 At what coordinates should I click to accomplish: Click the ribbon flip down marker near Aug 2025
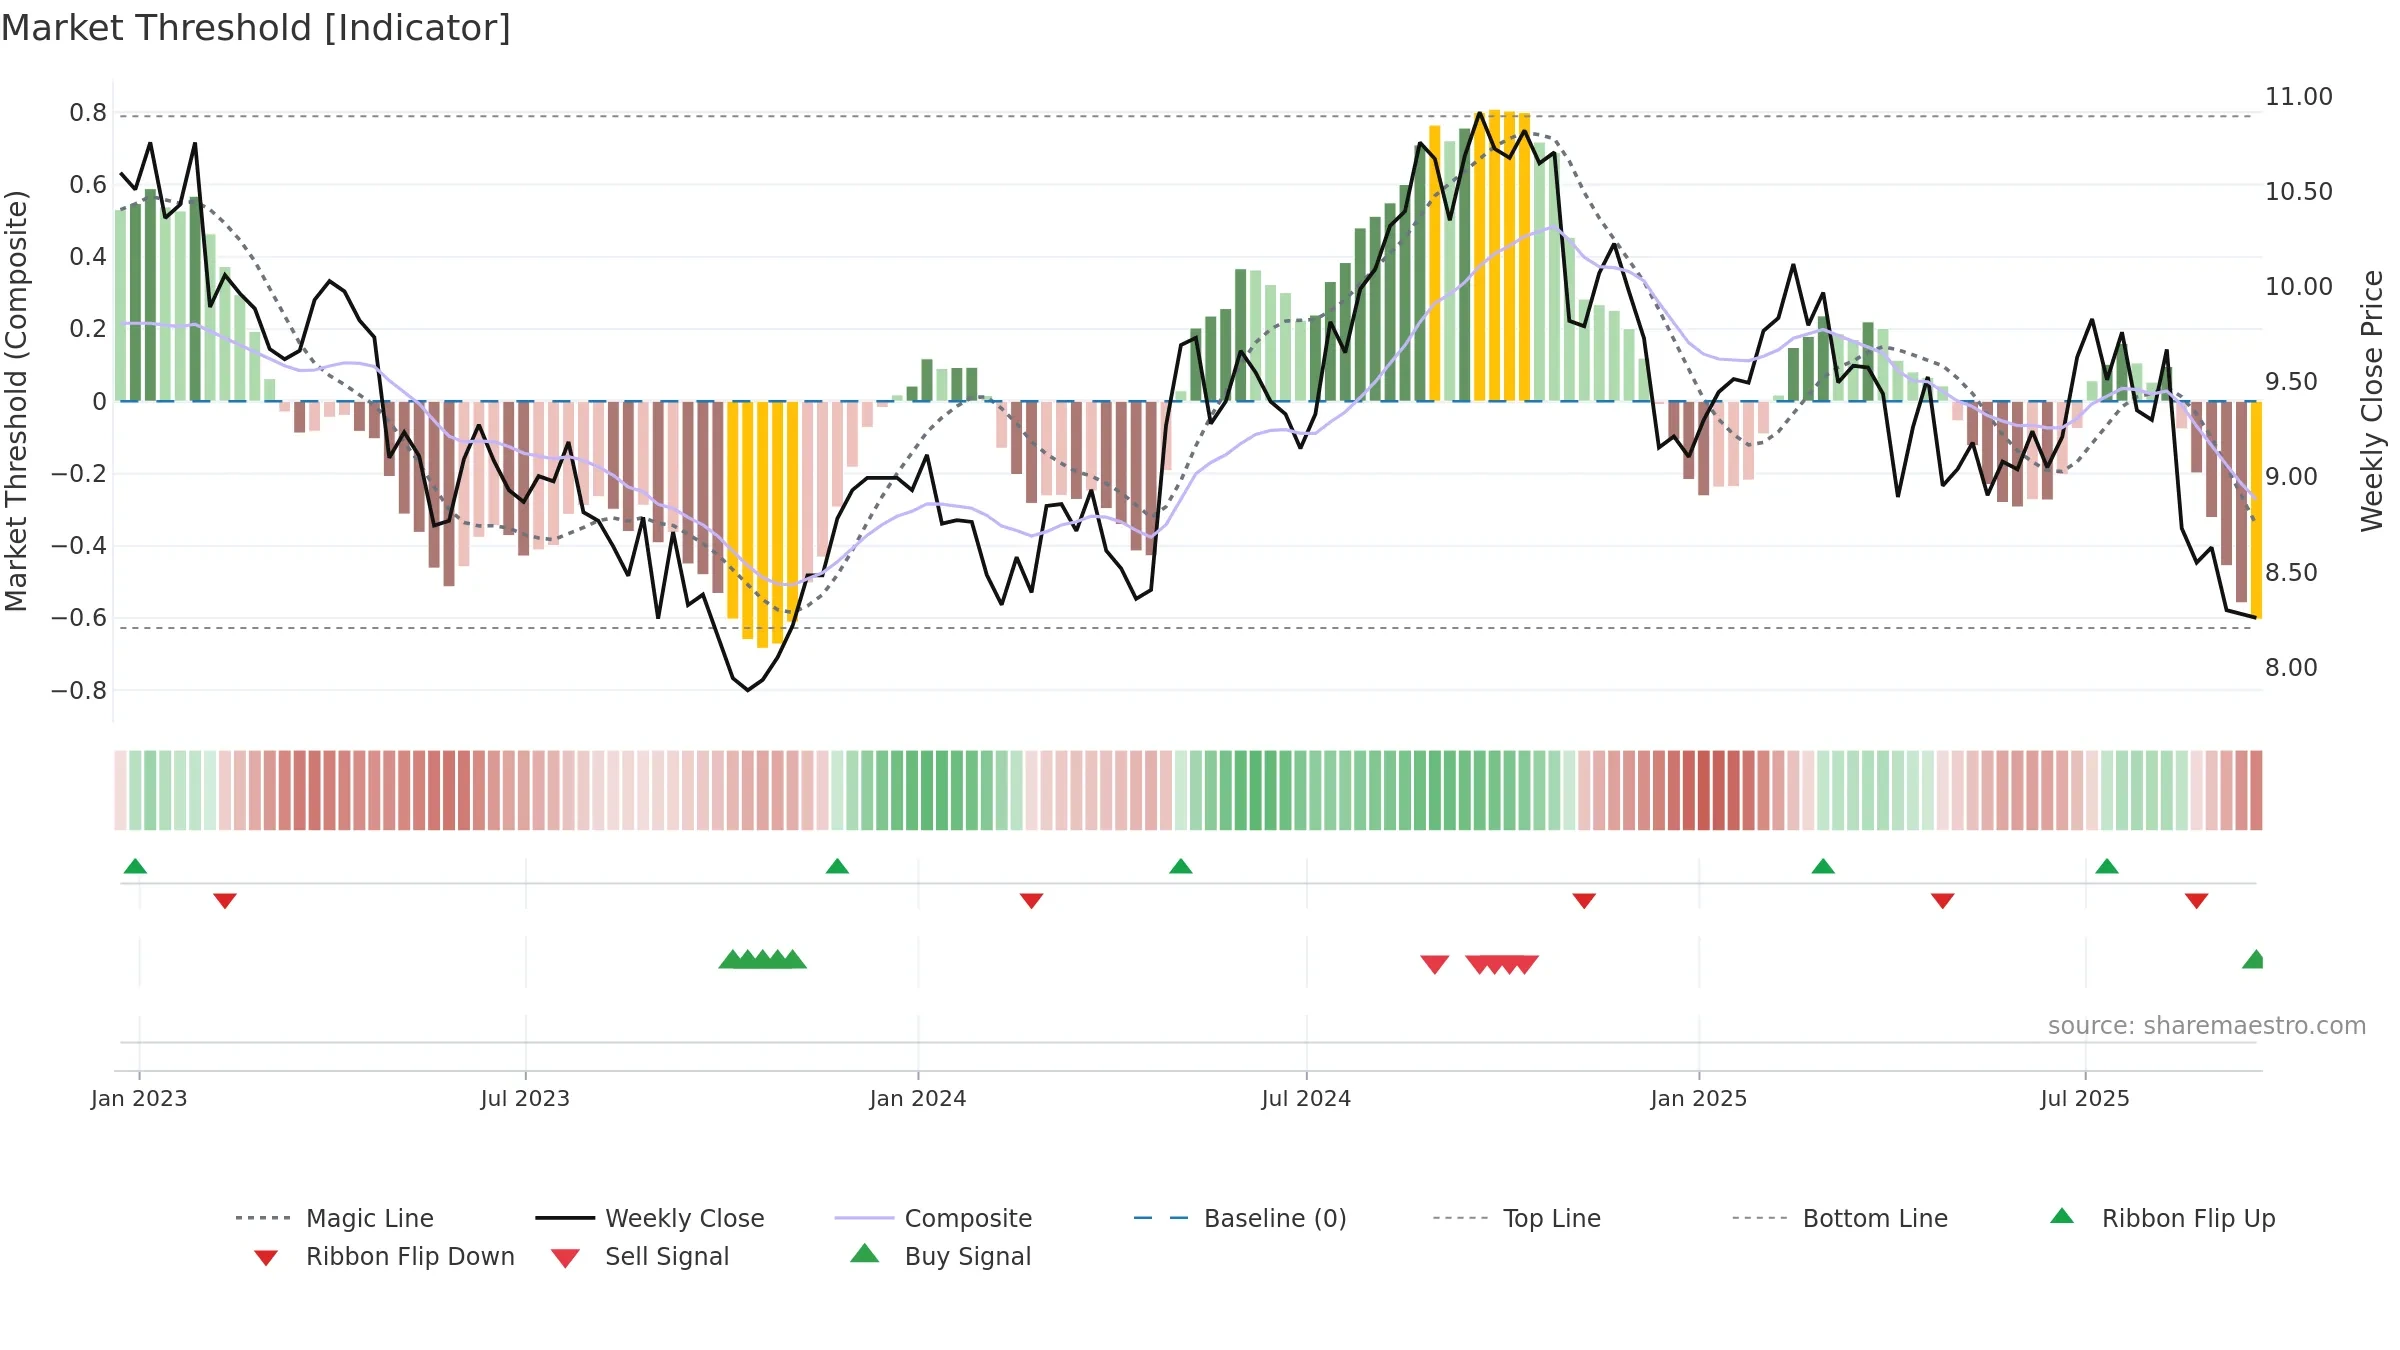tap(2197, 901)
